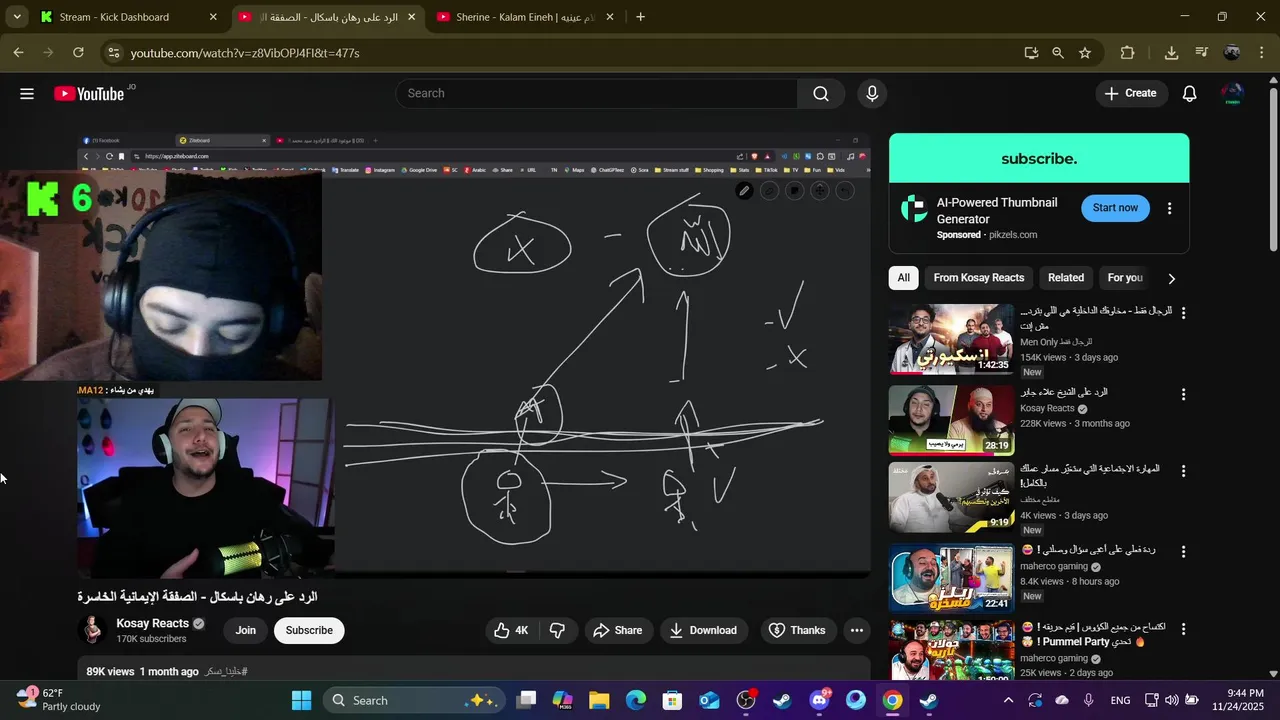Open the Chrome tab search dropdown
This screenshot has height=720, width=1280.
click(17, 17)
